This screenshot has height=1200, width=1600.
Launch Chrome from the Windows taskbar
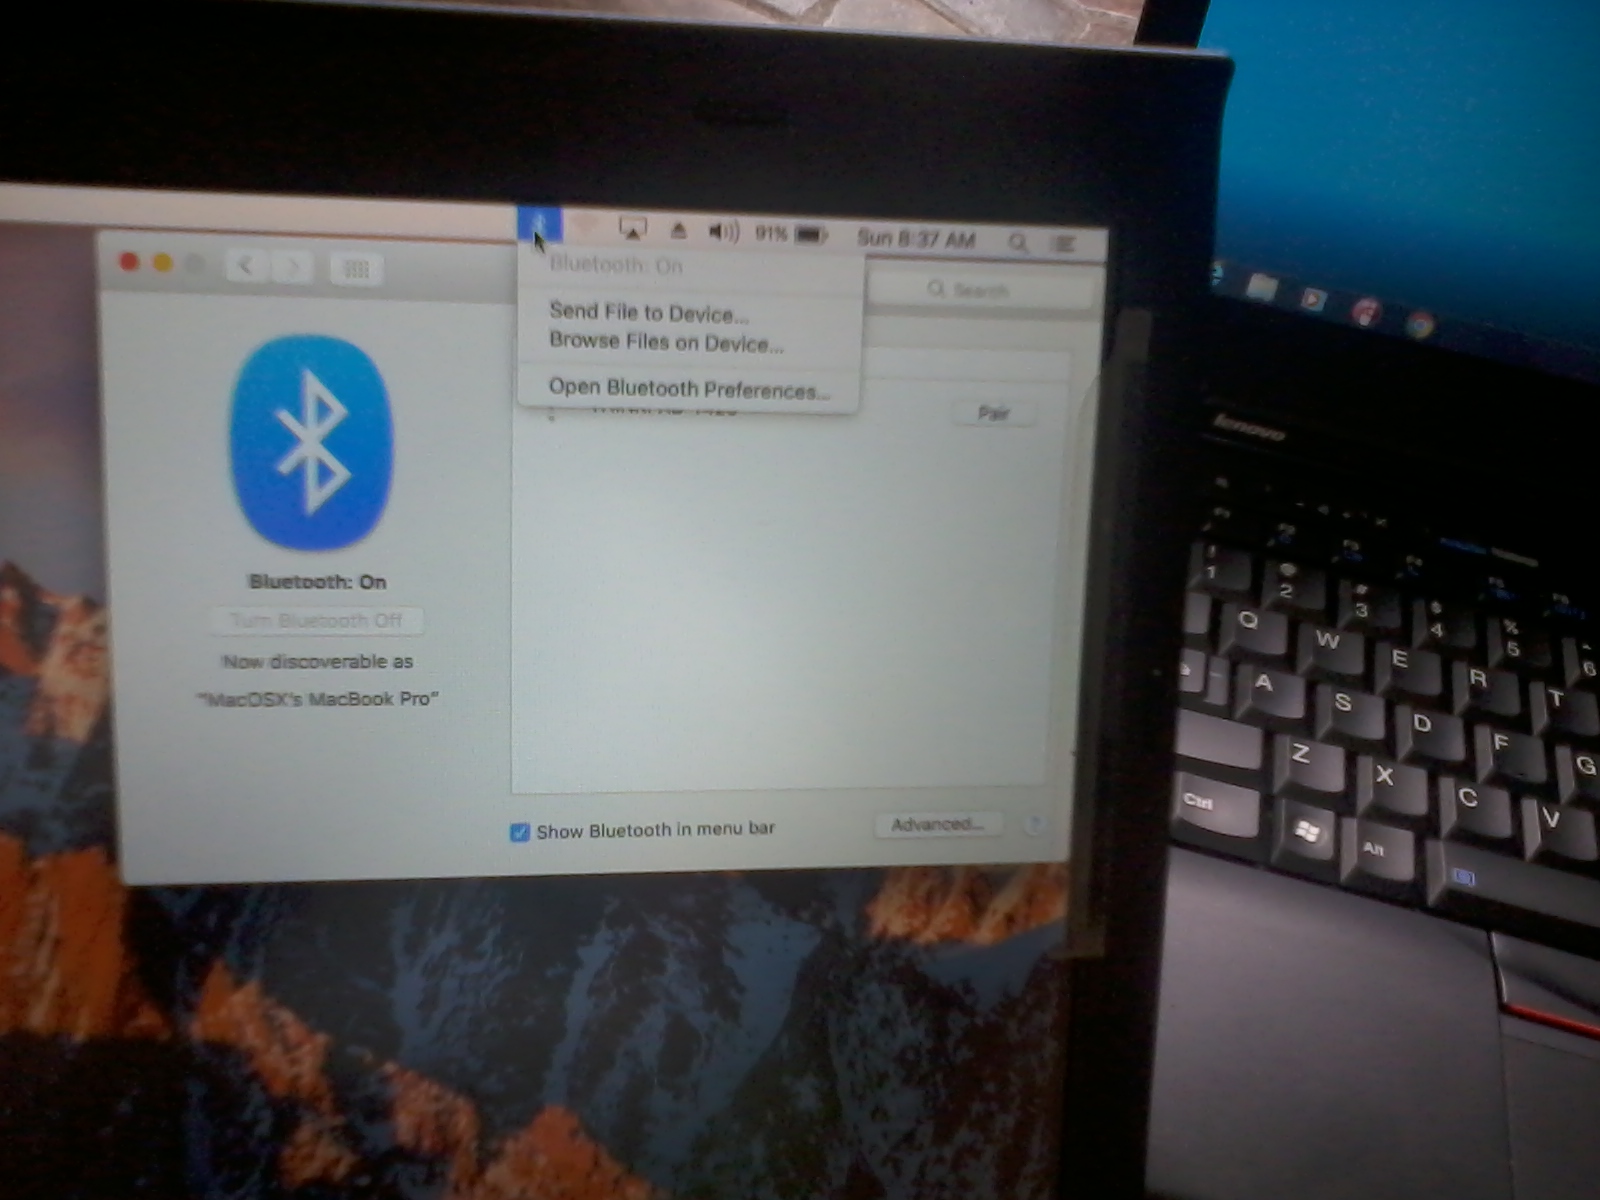[1418, 324]
